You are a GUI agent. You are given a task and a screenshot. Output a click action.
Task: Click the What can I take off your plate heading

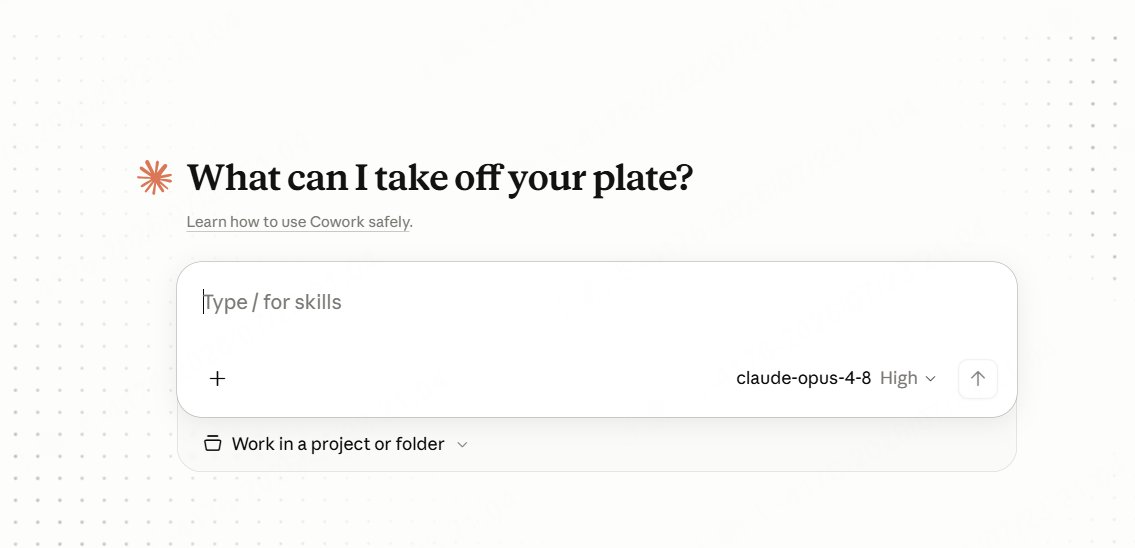pyautogui.click(x=440, y=177)
